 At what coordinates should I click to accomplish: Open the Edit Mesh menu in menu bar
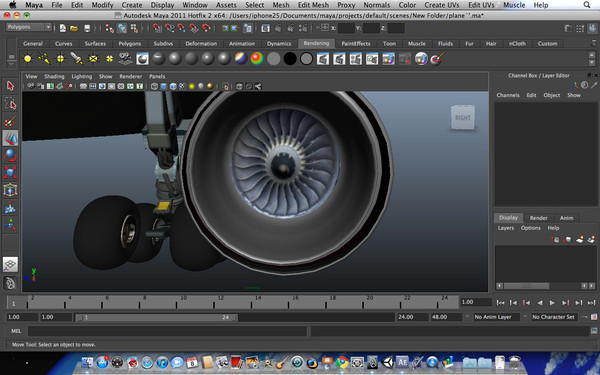coord(313,5)
